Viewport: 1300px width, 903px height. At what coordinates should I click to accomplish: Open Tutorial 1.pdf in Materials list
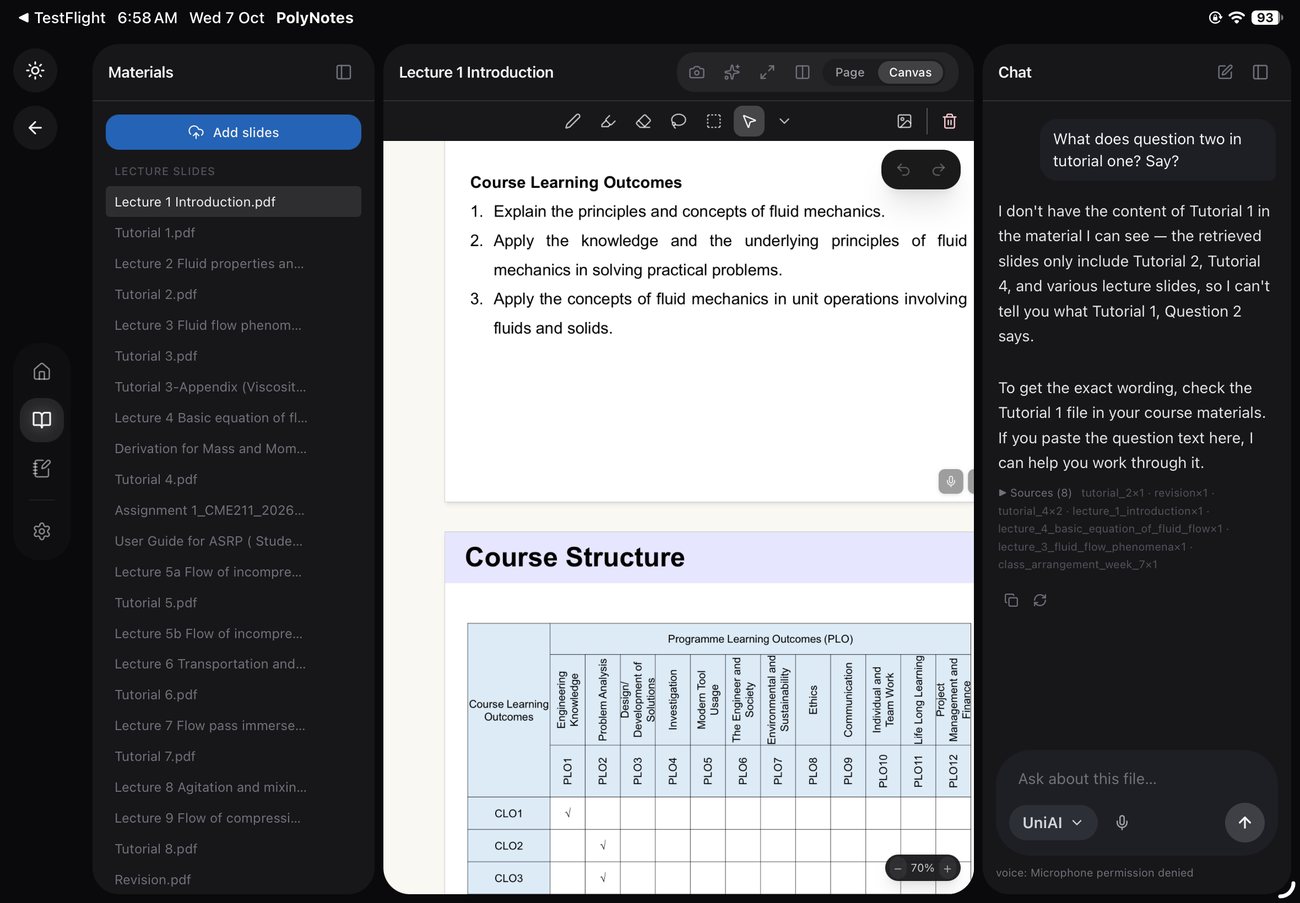(233, 233)
